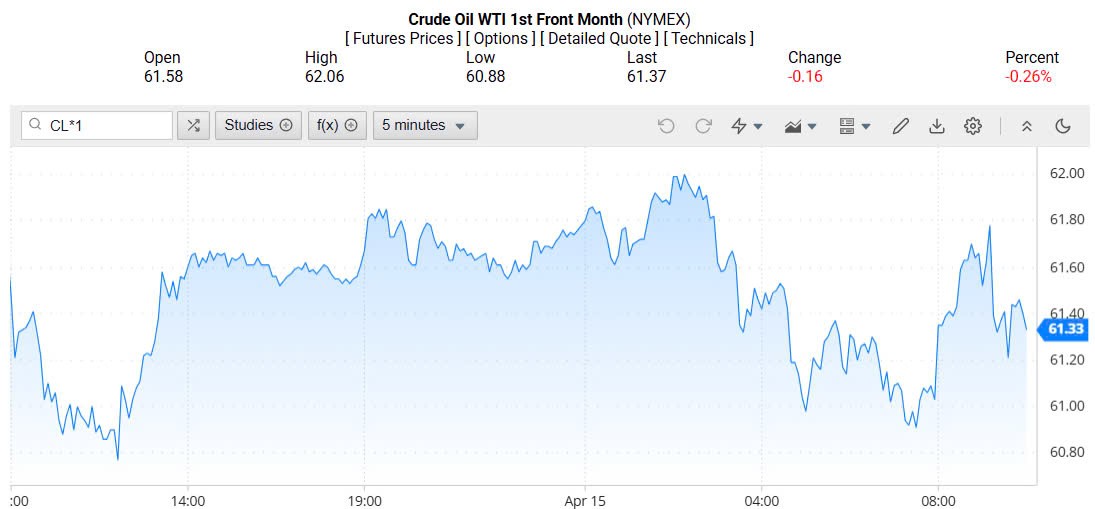This screenshot has height=509, width=1095.
Task: Undo the last chart change
Action: pyautogui.click(x=666, y=126)
